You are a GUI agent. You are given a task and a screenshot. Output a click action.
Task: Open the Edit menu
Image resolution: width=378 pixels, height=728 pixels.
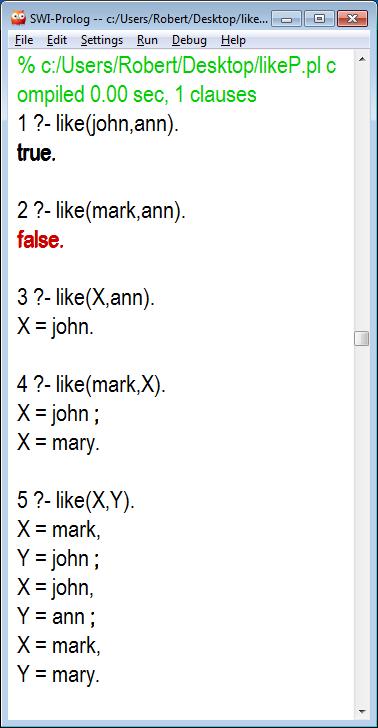click(57, 40)
